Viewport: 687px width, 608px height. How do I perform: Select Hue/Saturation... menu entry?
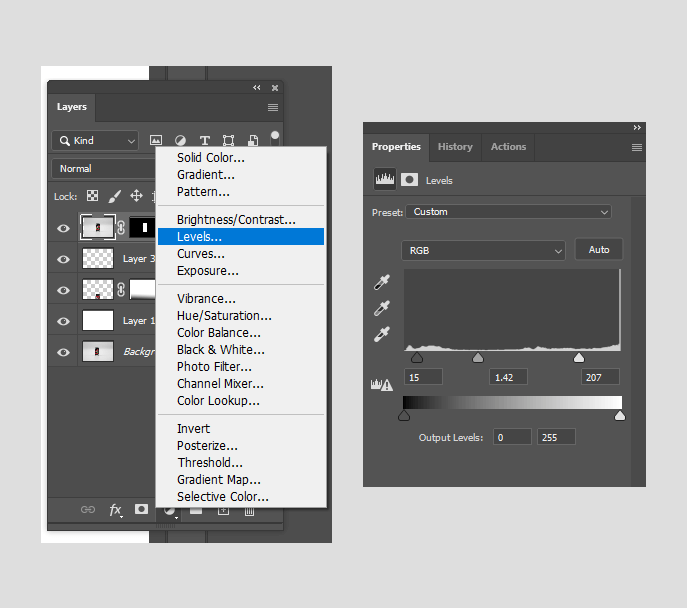(241, 316)
